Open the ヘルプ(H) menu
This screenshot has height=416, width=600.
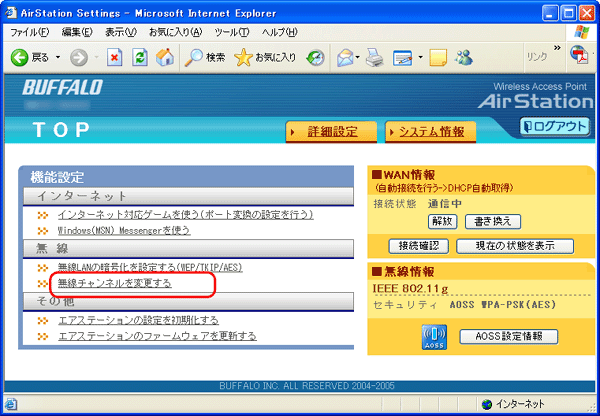click(279, 32)
